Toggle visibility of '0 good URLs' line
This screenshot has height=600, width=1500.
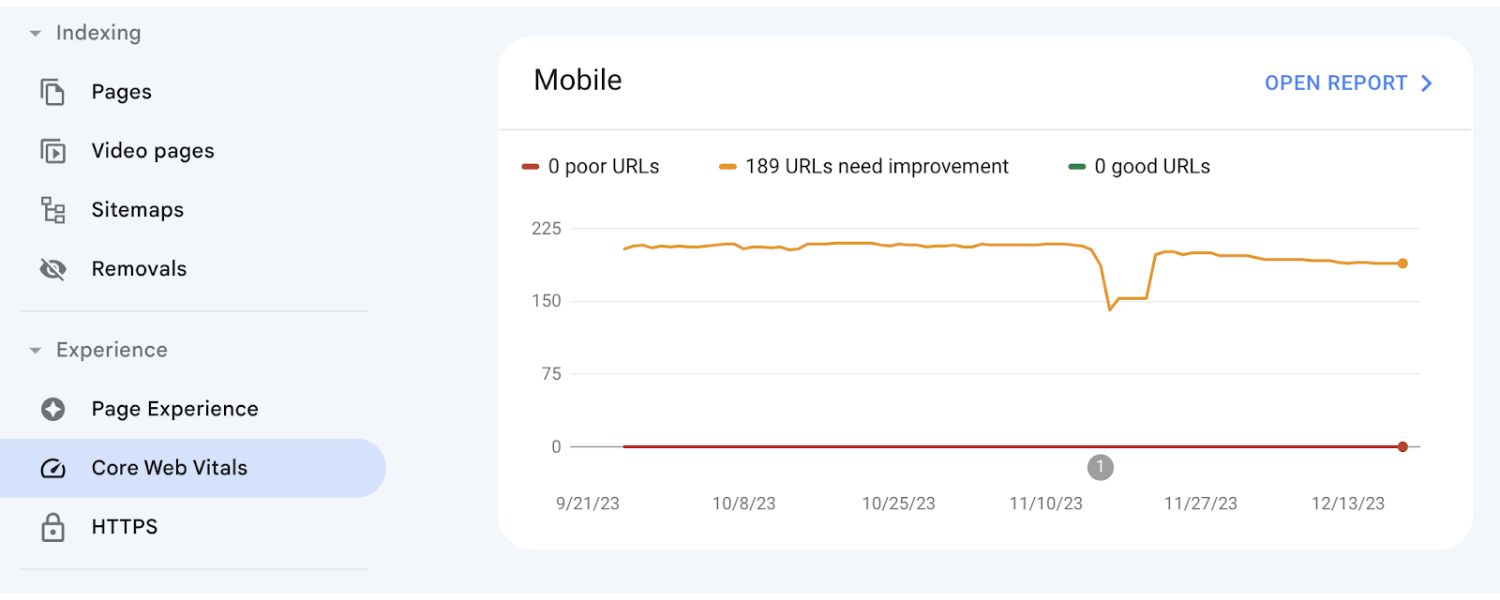pos(1141,166)
